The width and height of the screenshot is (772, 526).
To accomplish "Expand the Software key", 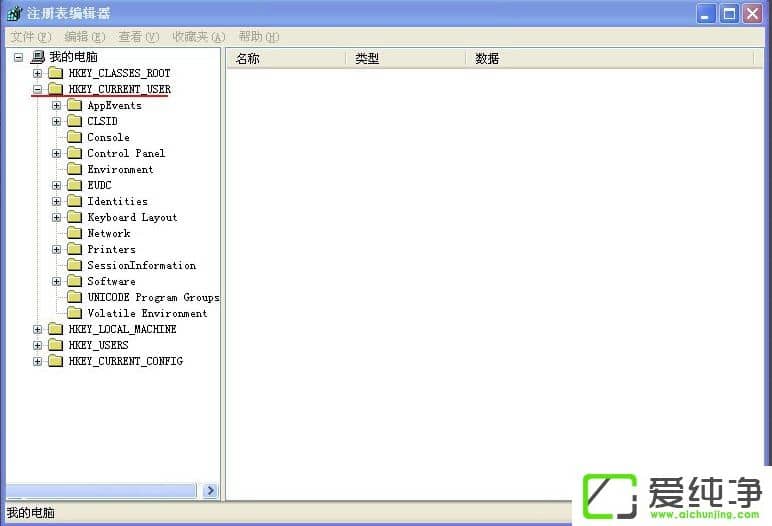I will point(57,281).
